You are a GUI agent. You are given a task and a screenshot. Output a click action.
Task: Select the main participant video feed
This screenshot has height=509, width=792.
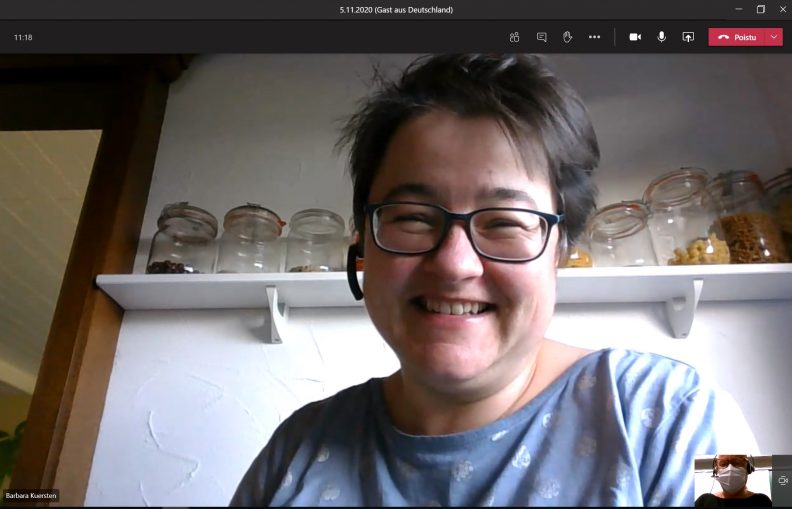click(400, 280)
